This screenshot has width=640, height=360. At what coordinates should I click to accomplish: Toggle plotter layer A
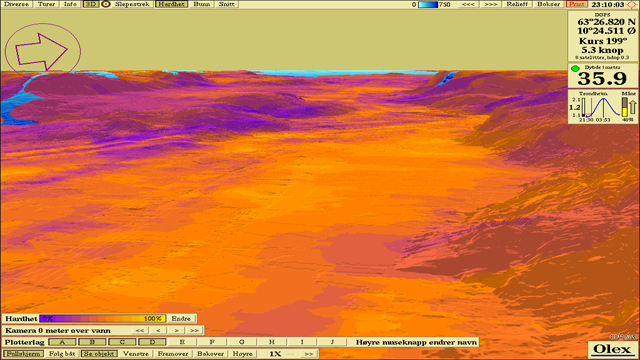click(62, 342)
